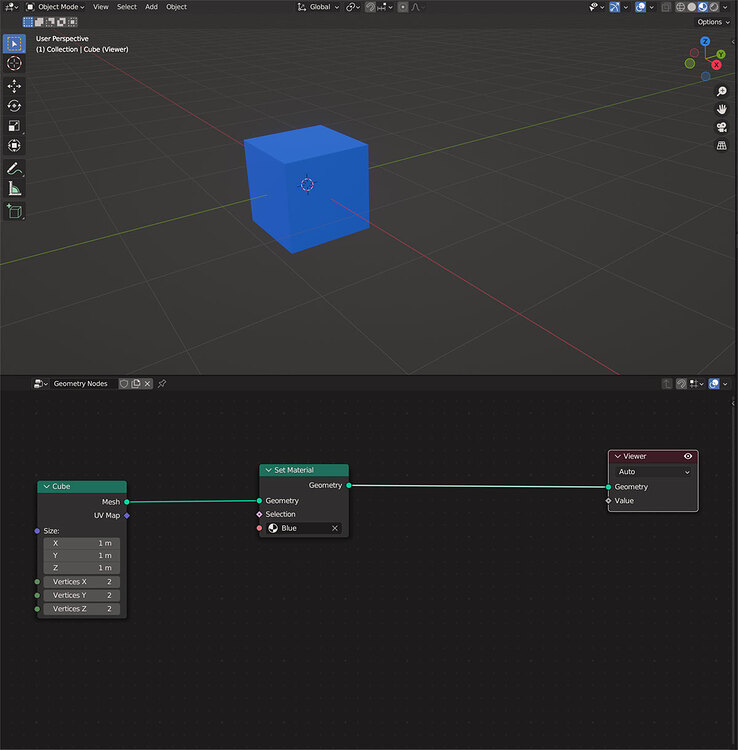Select the Select Box tool
738x750 pixels.
[x=14, y=44]
